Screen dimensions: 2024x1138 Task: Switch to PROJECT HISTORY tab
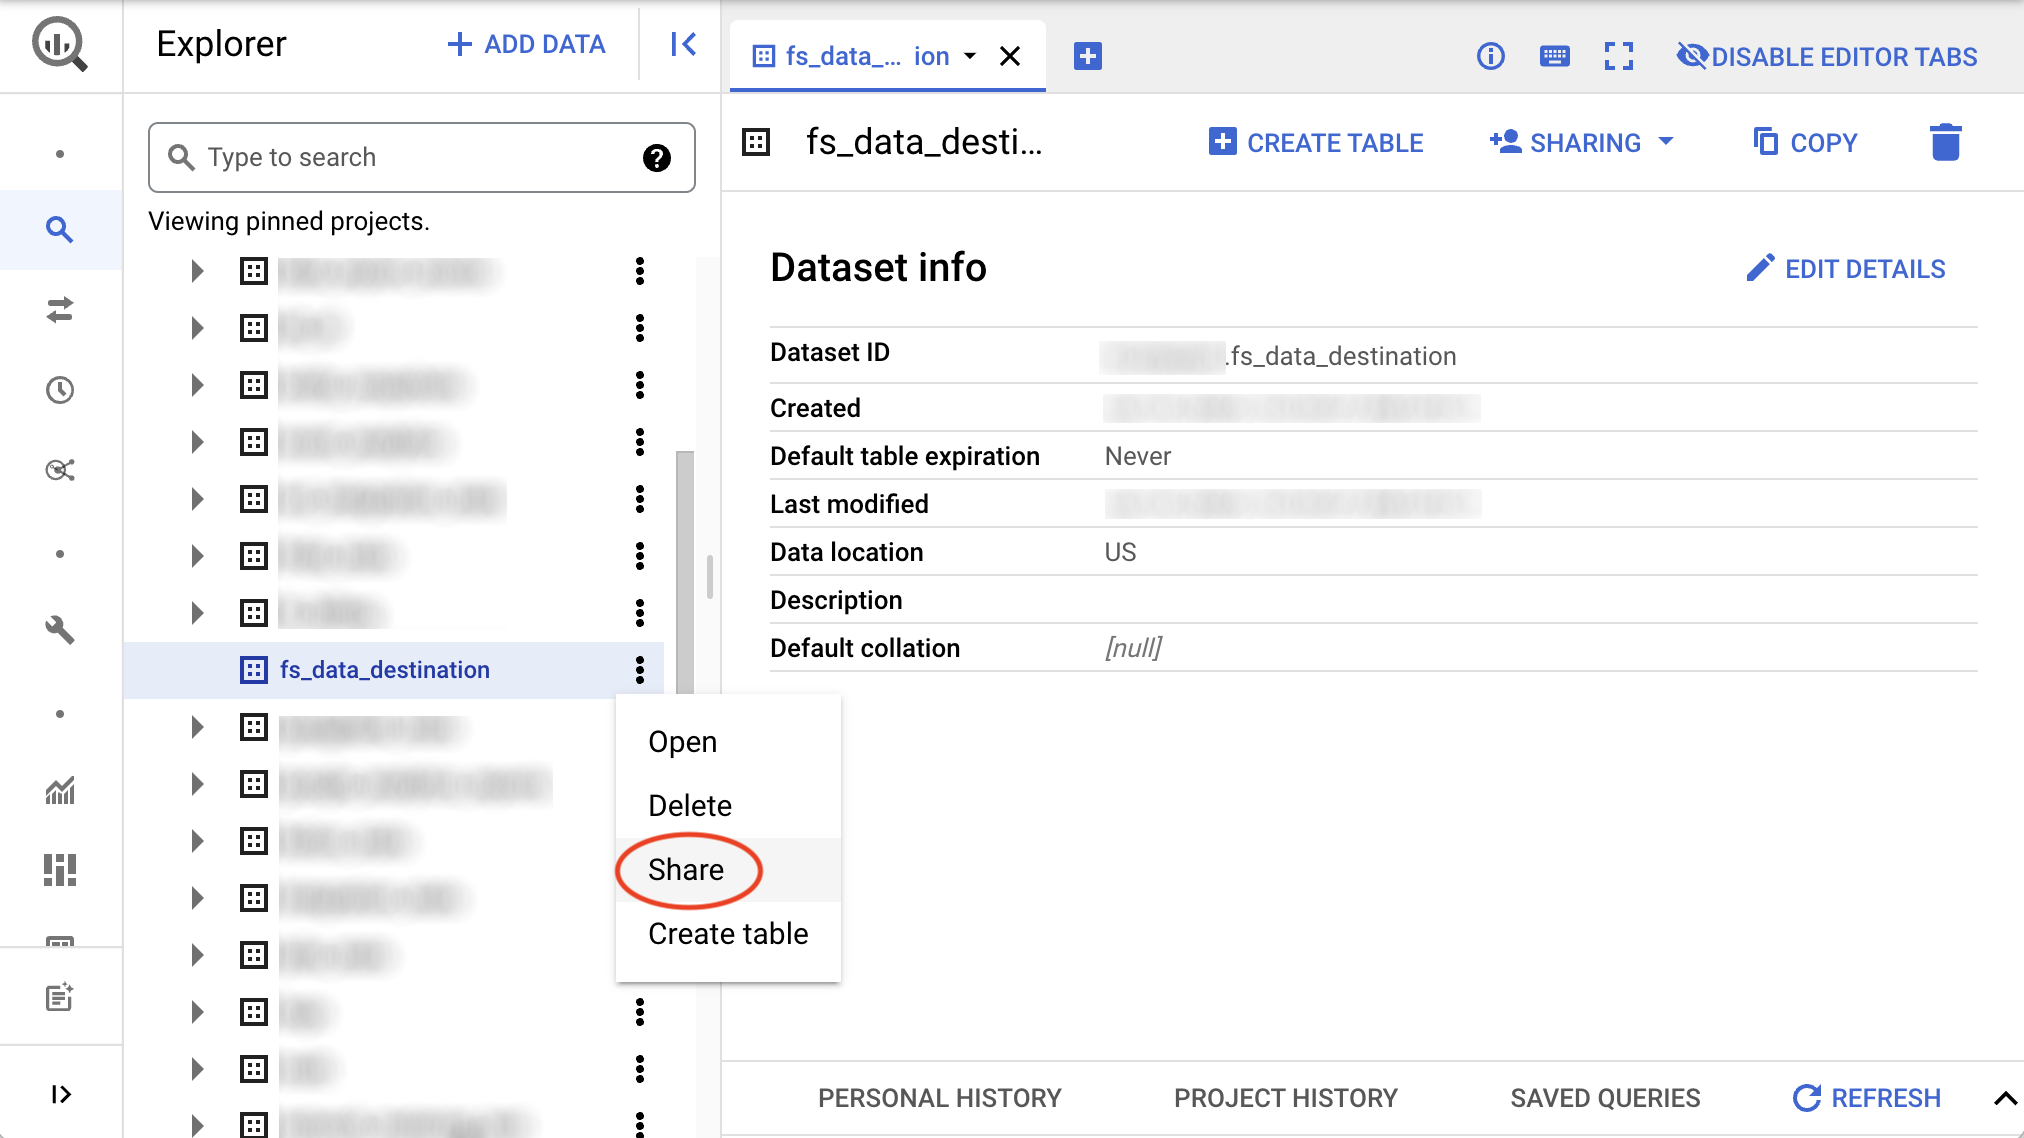pos(1286,1098)
